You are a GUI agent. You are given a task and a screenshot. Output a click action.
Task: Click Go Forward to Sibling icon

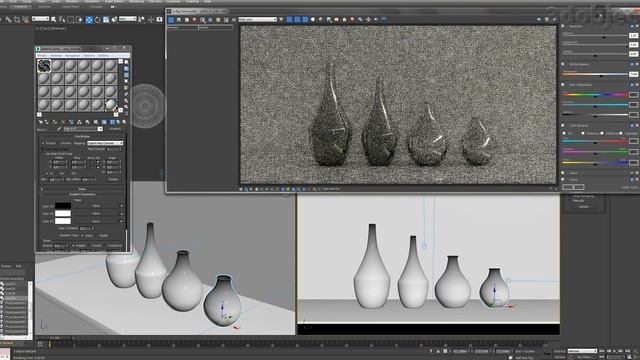[x=124, y=122]
